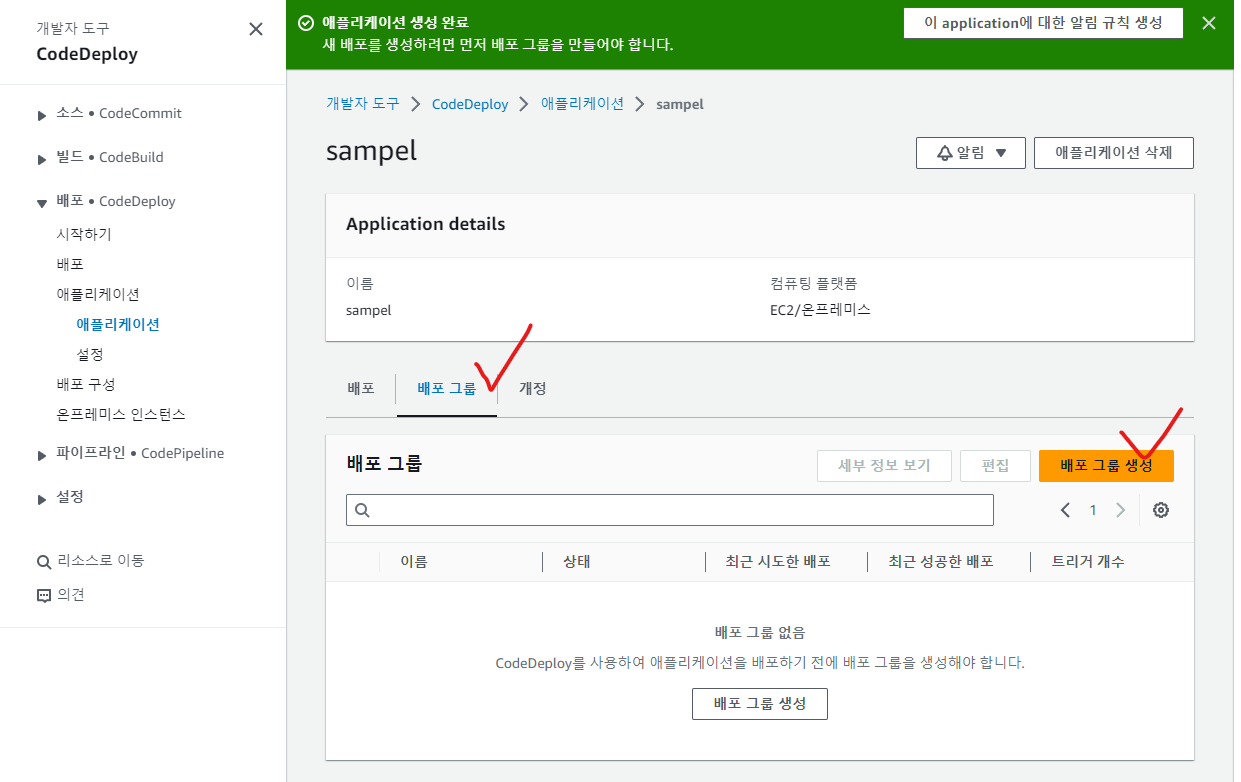
Task: Click the search magnifier in 리소스로 이동
Action: 43,561
